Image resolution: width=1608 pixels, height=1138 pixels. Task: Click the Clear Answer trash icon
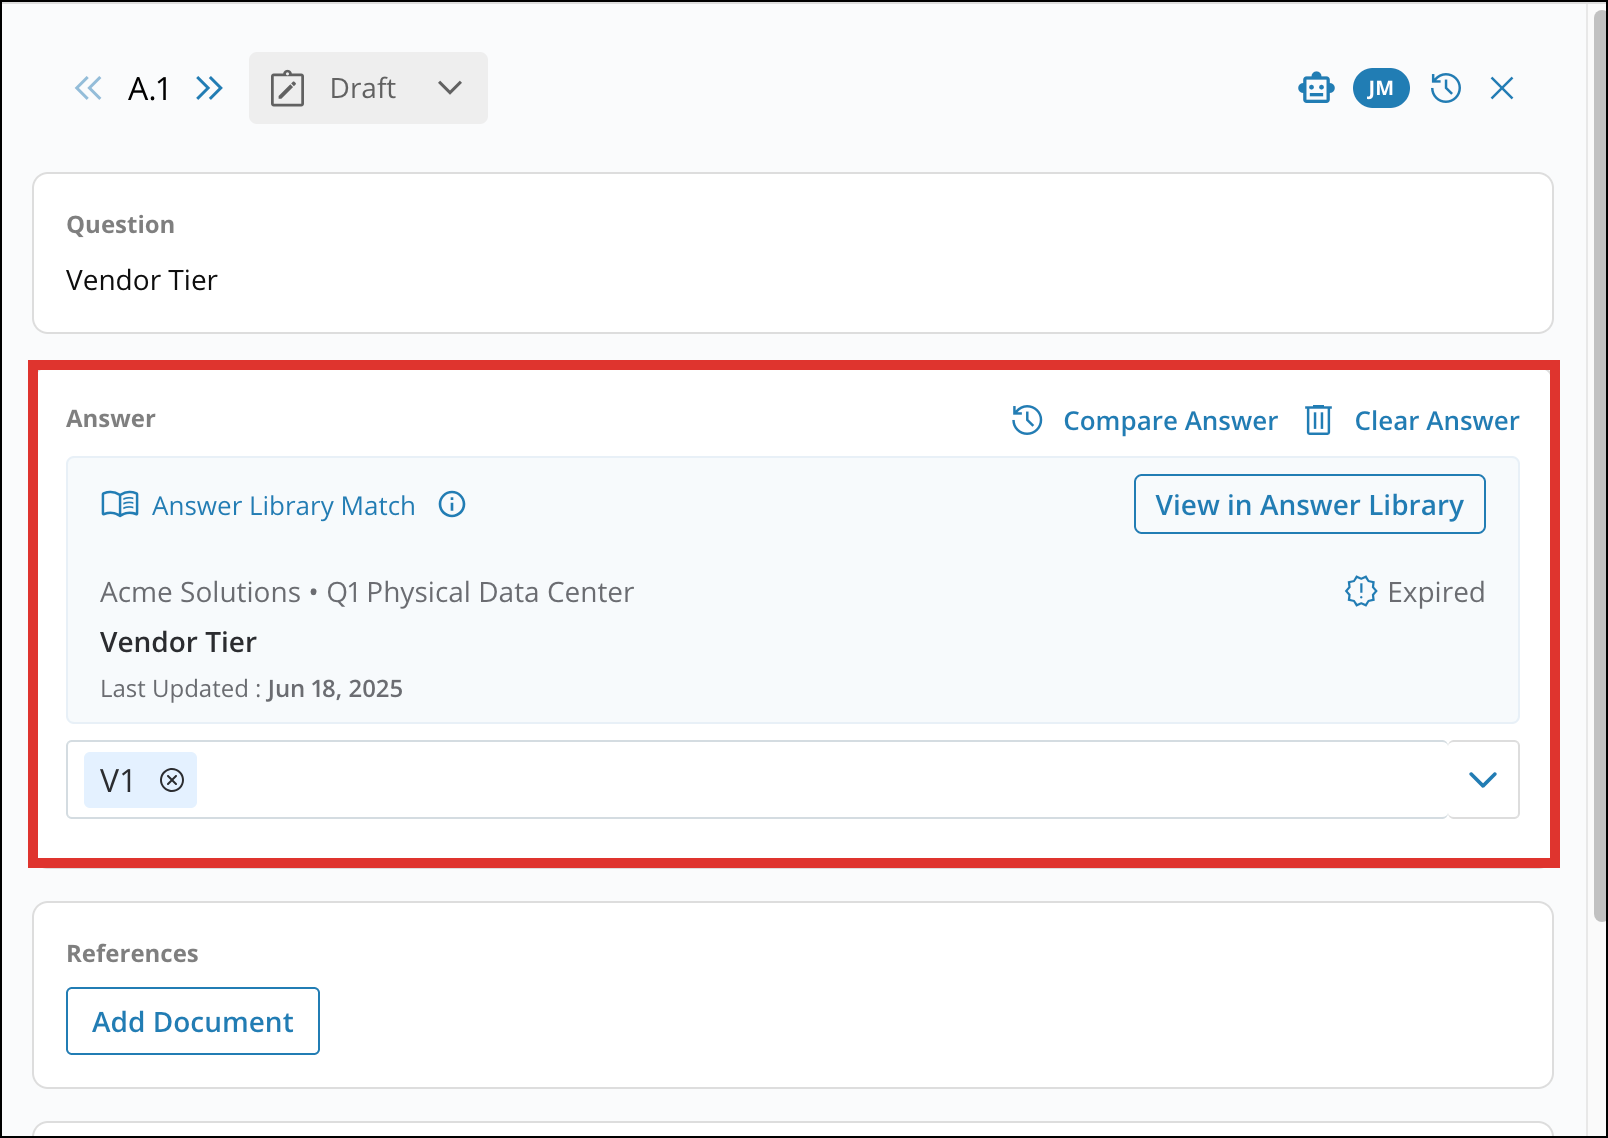(x=1318, y=420)
